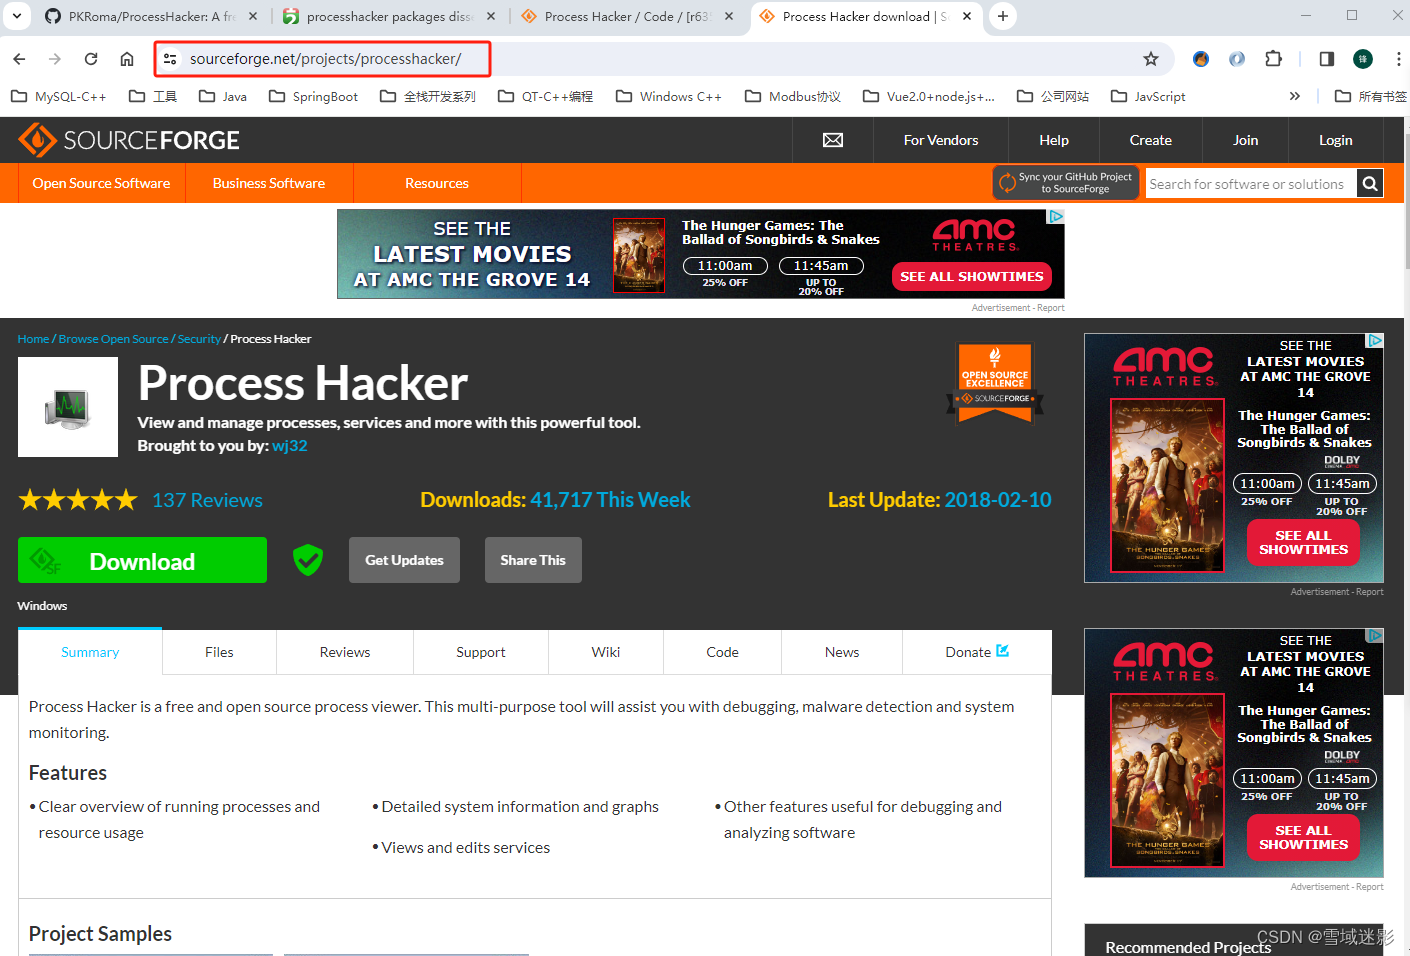Click the green Download button

142,560
